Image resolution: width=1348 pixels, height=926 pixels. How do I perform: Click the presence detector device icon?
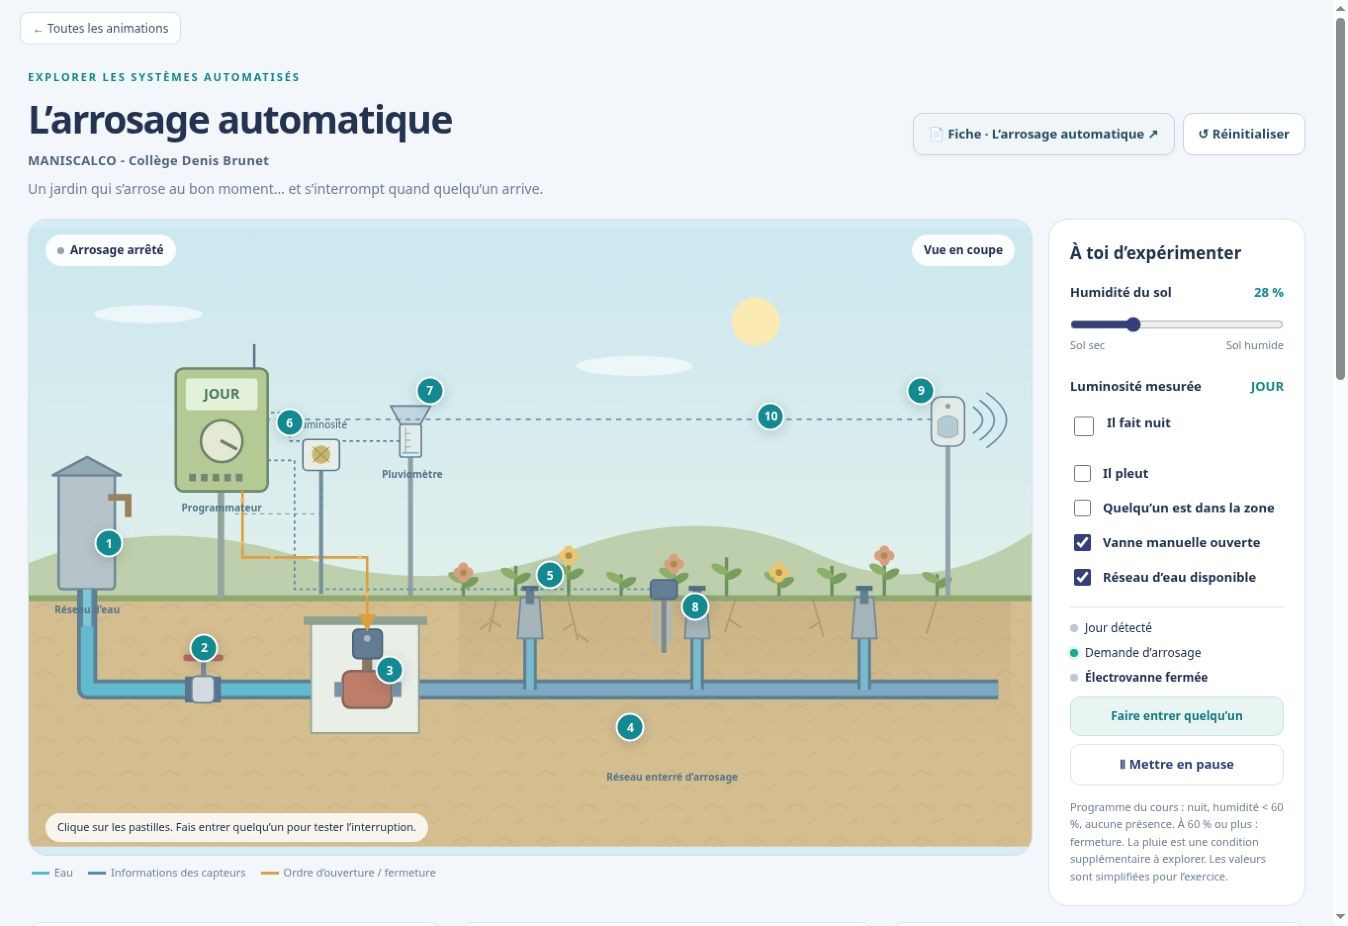[948, 422]
